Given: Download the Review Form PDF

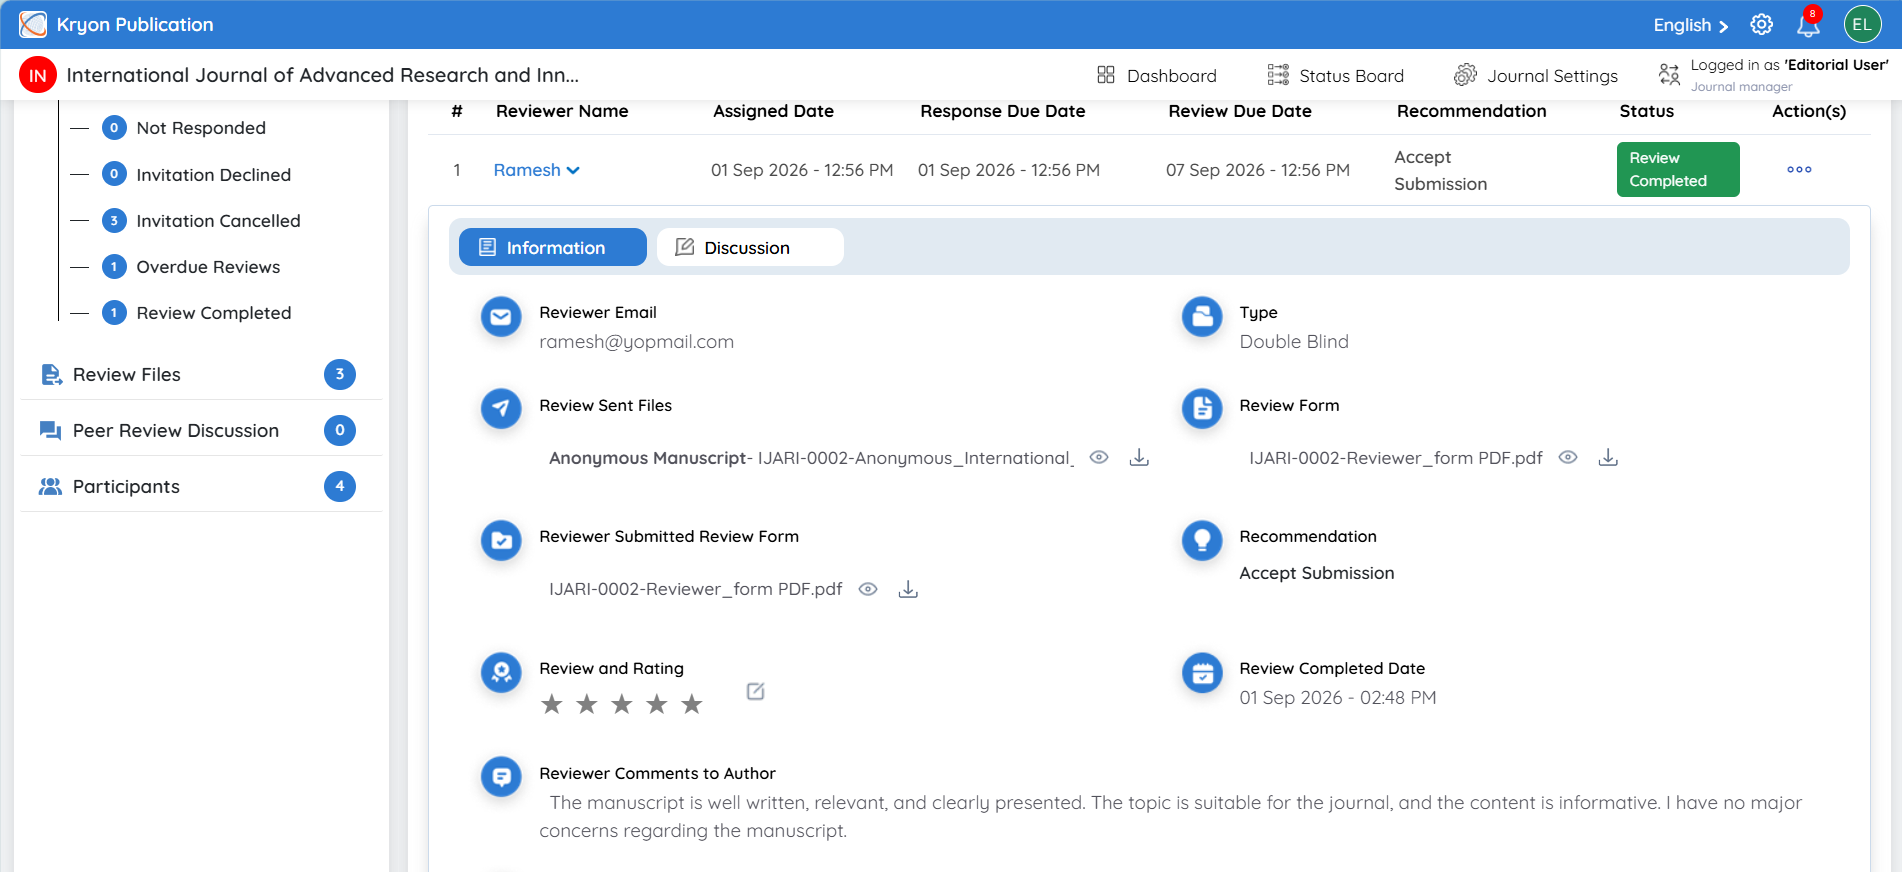Looking at the screenshot, I should pos(1608,457).
